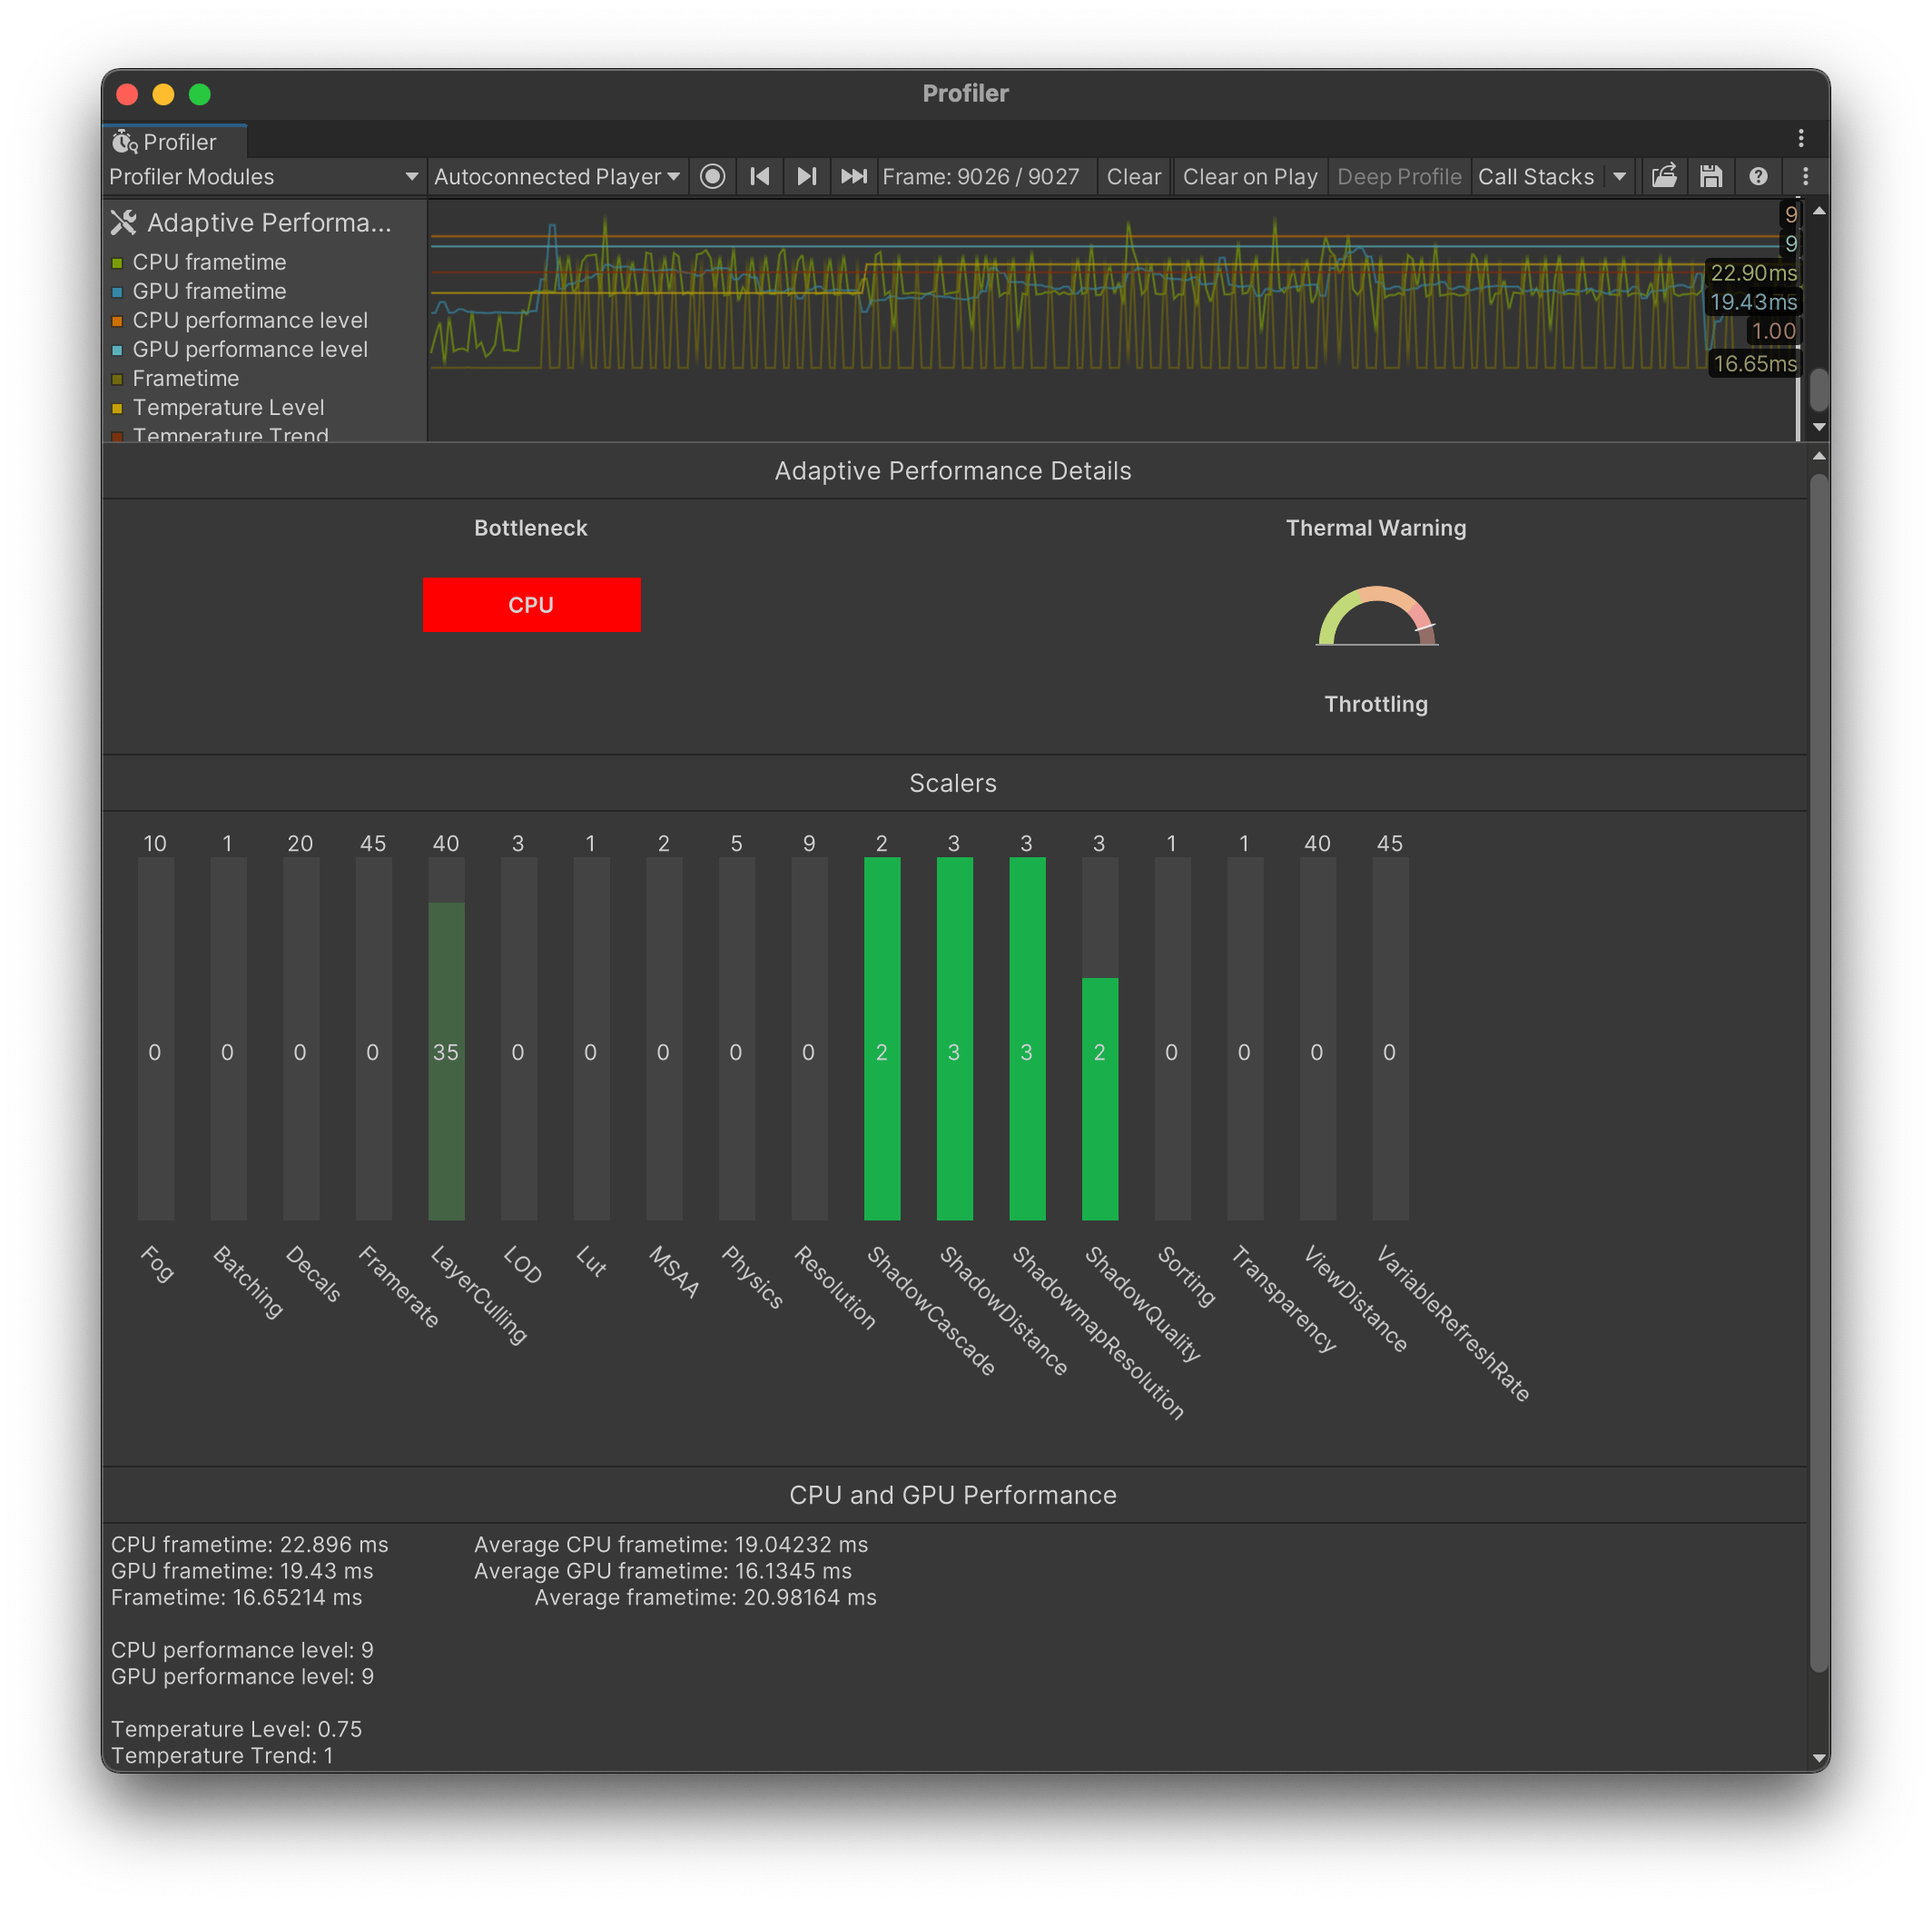Toggle Clear on Play
The width and height of the screenshot is (1932, 1907).
(1249, 176)
